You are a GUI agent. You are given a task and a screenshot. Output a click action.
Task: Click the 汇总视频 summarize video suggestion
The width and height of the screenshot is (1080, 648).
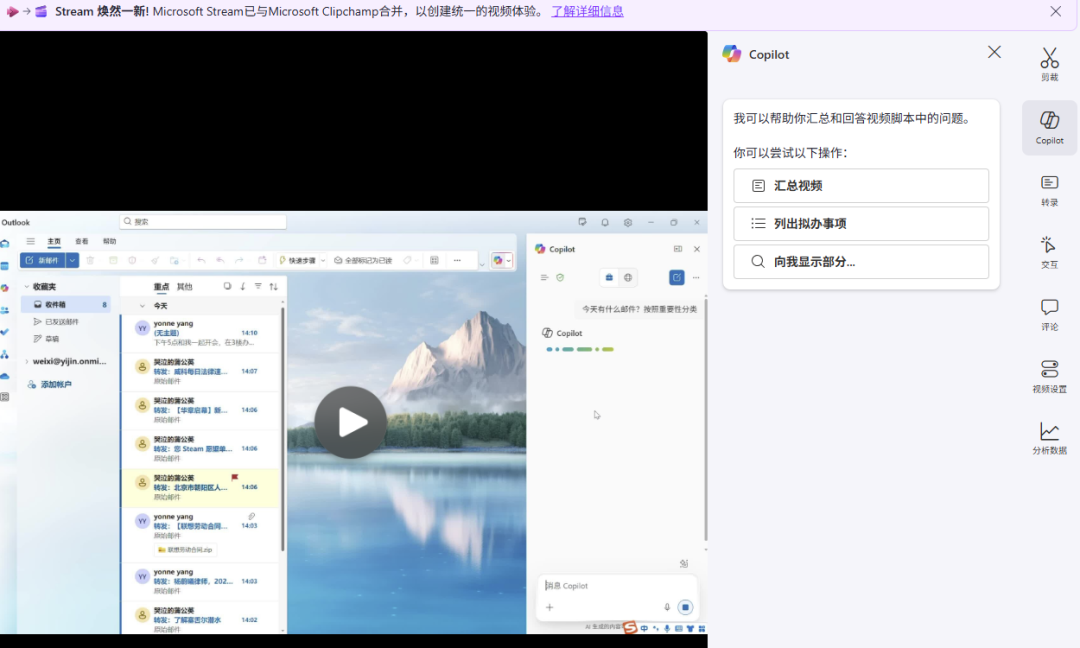pos(860,186)
